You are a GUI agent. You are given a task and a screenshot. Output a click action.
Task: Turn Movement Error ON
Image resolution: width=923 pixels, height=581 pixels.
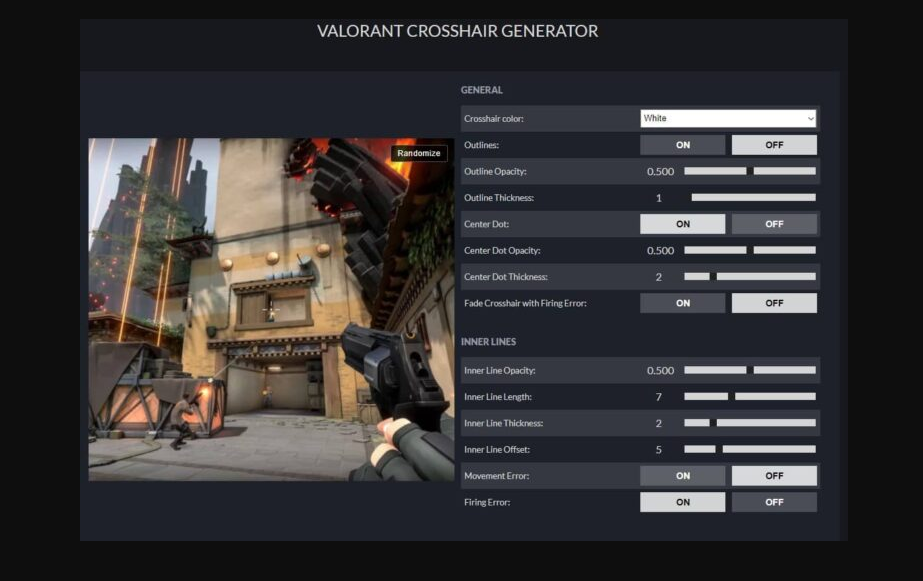point(683,476)
